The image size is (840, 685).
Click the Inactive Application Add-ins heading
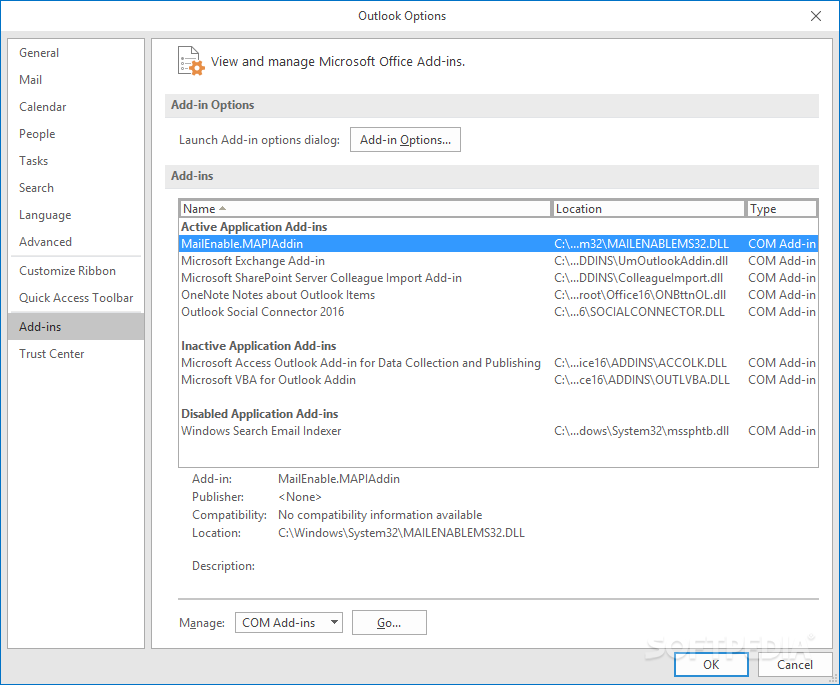259,346
